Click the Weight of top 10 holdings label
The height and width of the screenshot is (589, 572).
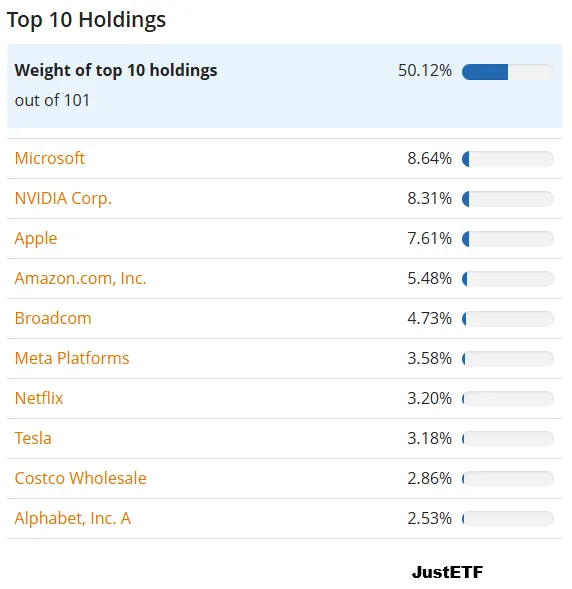tap(116, 70)
